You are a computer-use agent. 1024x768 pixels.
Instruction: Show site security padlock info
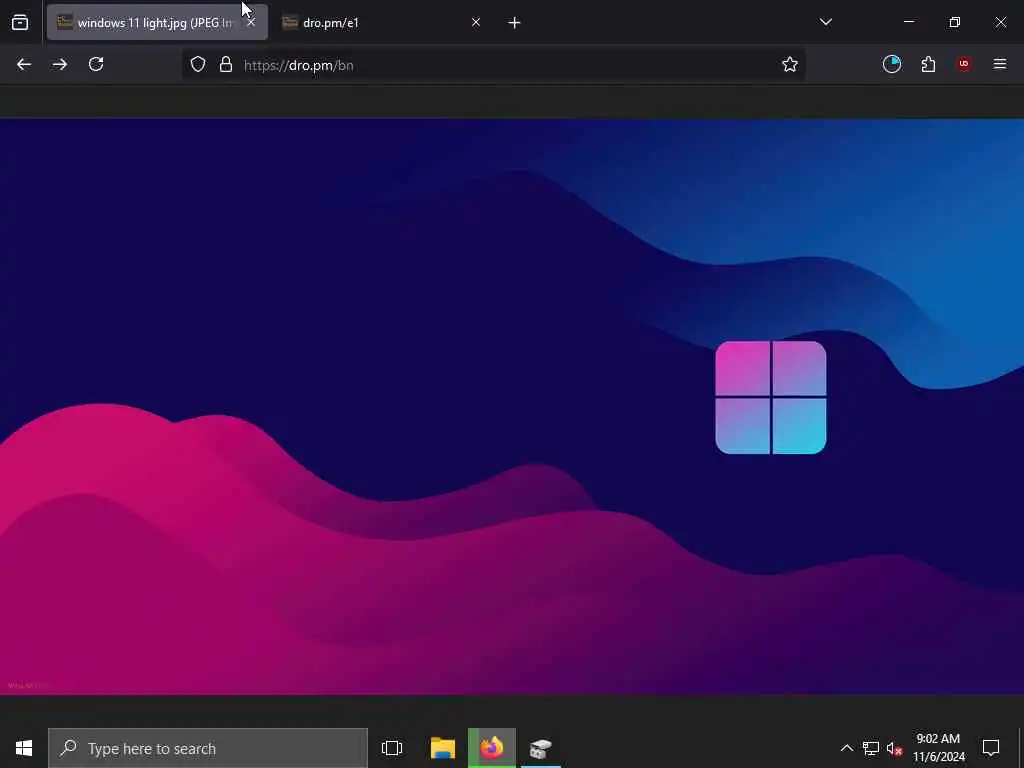click(x=226, y=64)
